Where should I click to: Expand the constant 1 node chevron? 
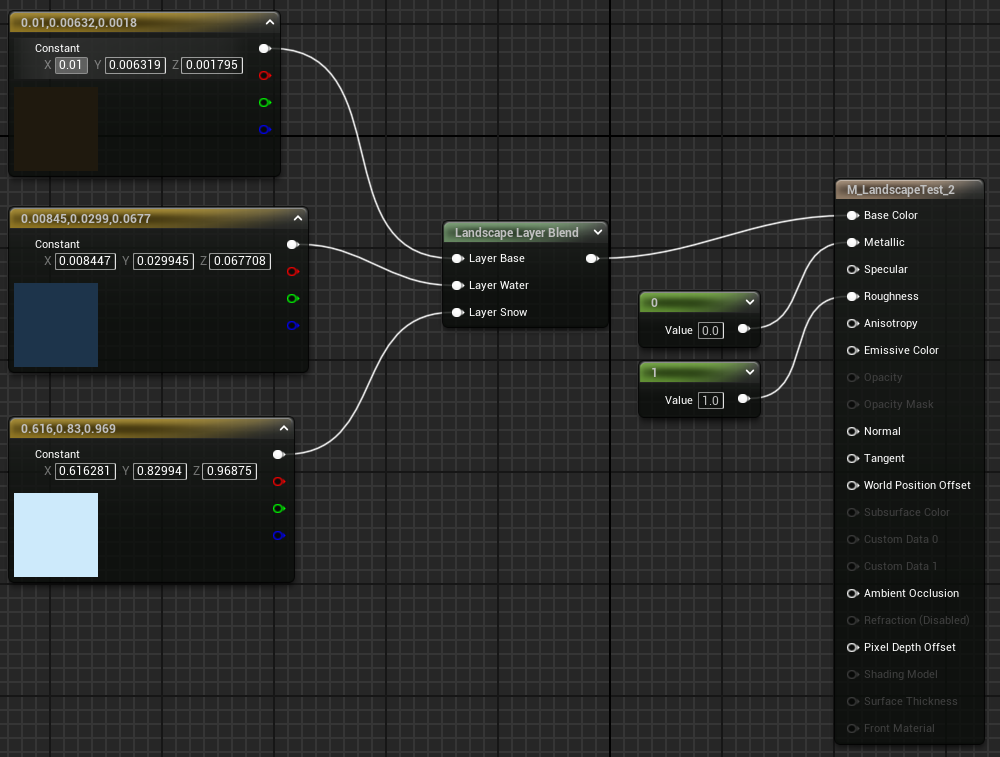coord(749,372)
